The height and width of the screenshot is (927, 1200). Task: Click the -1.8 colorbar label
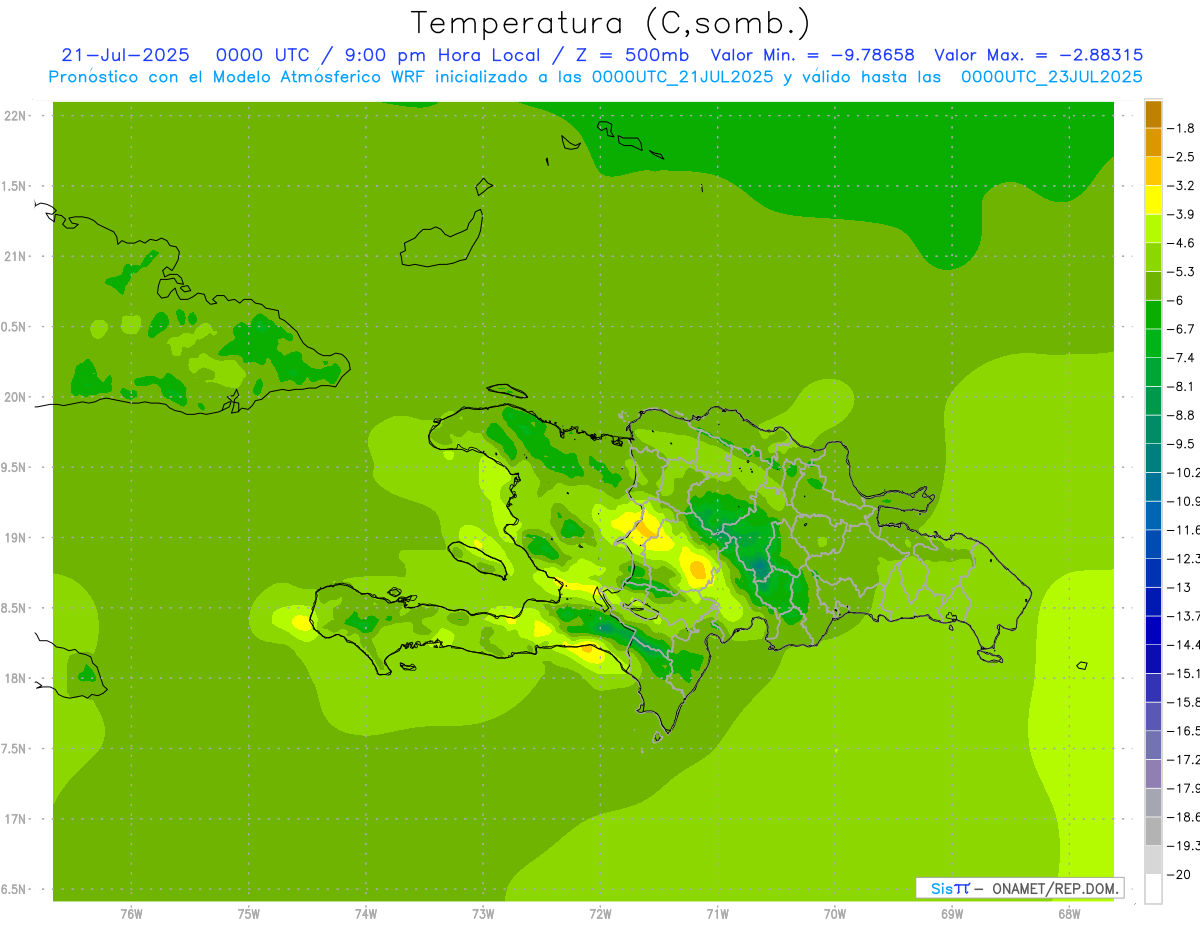pos(1181,128)
